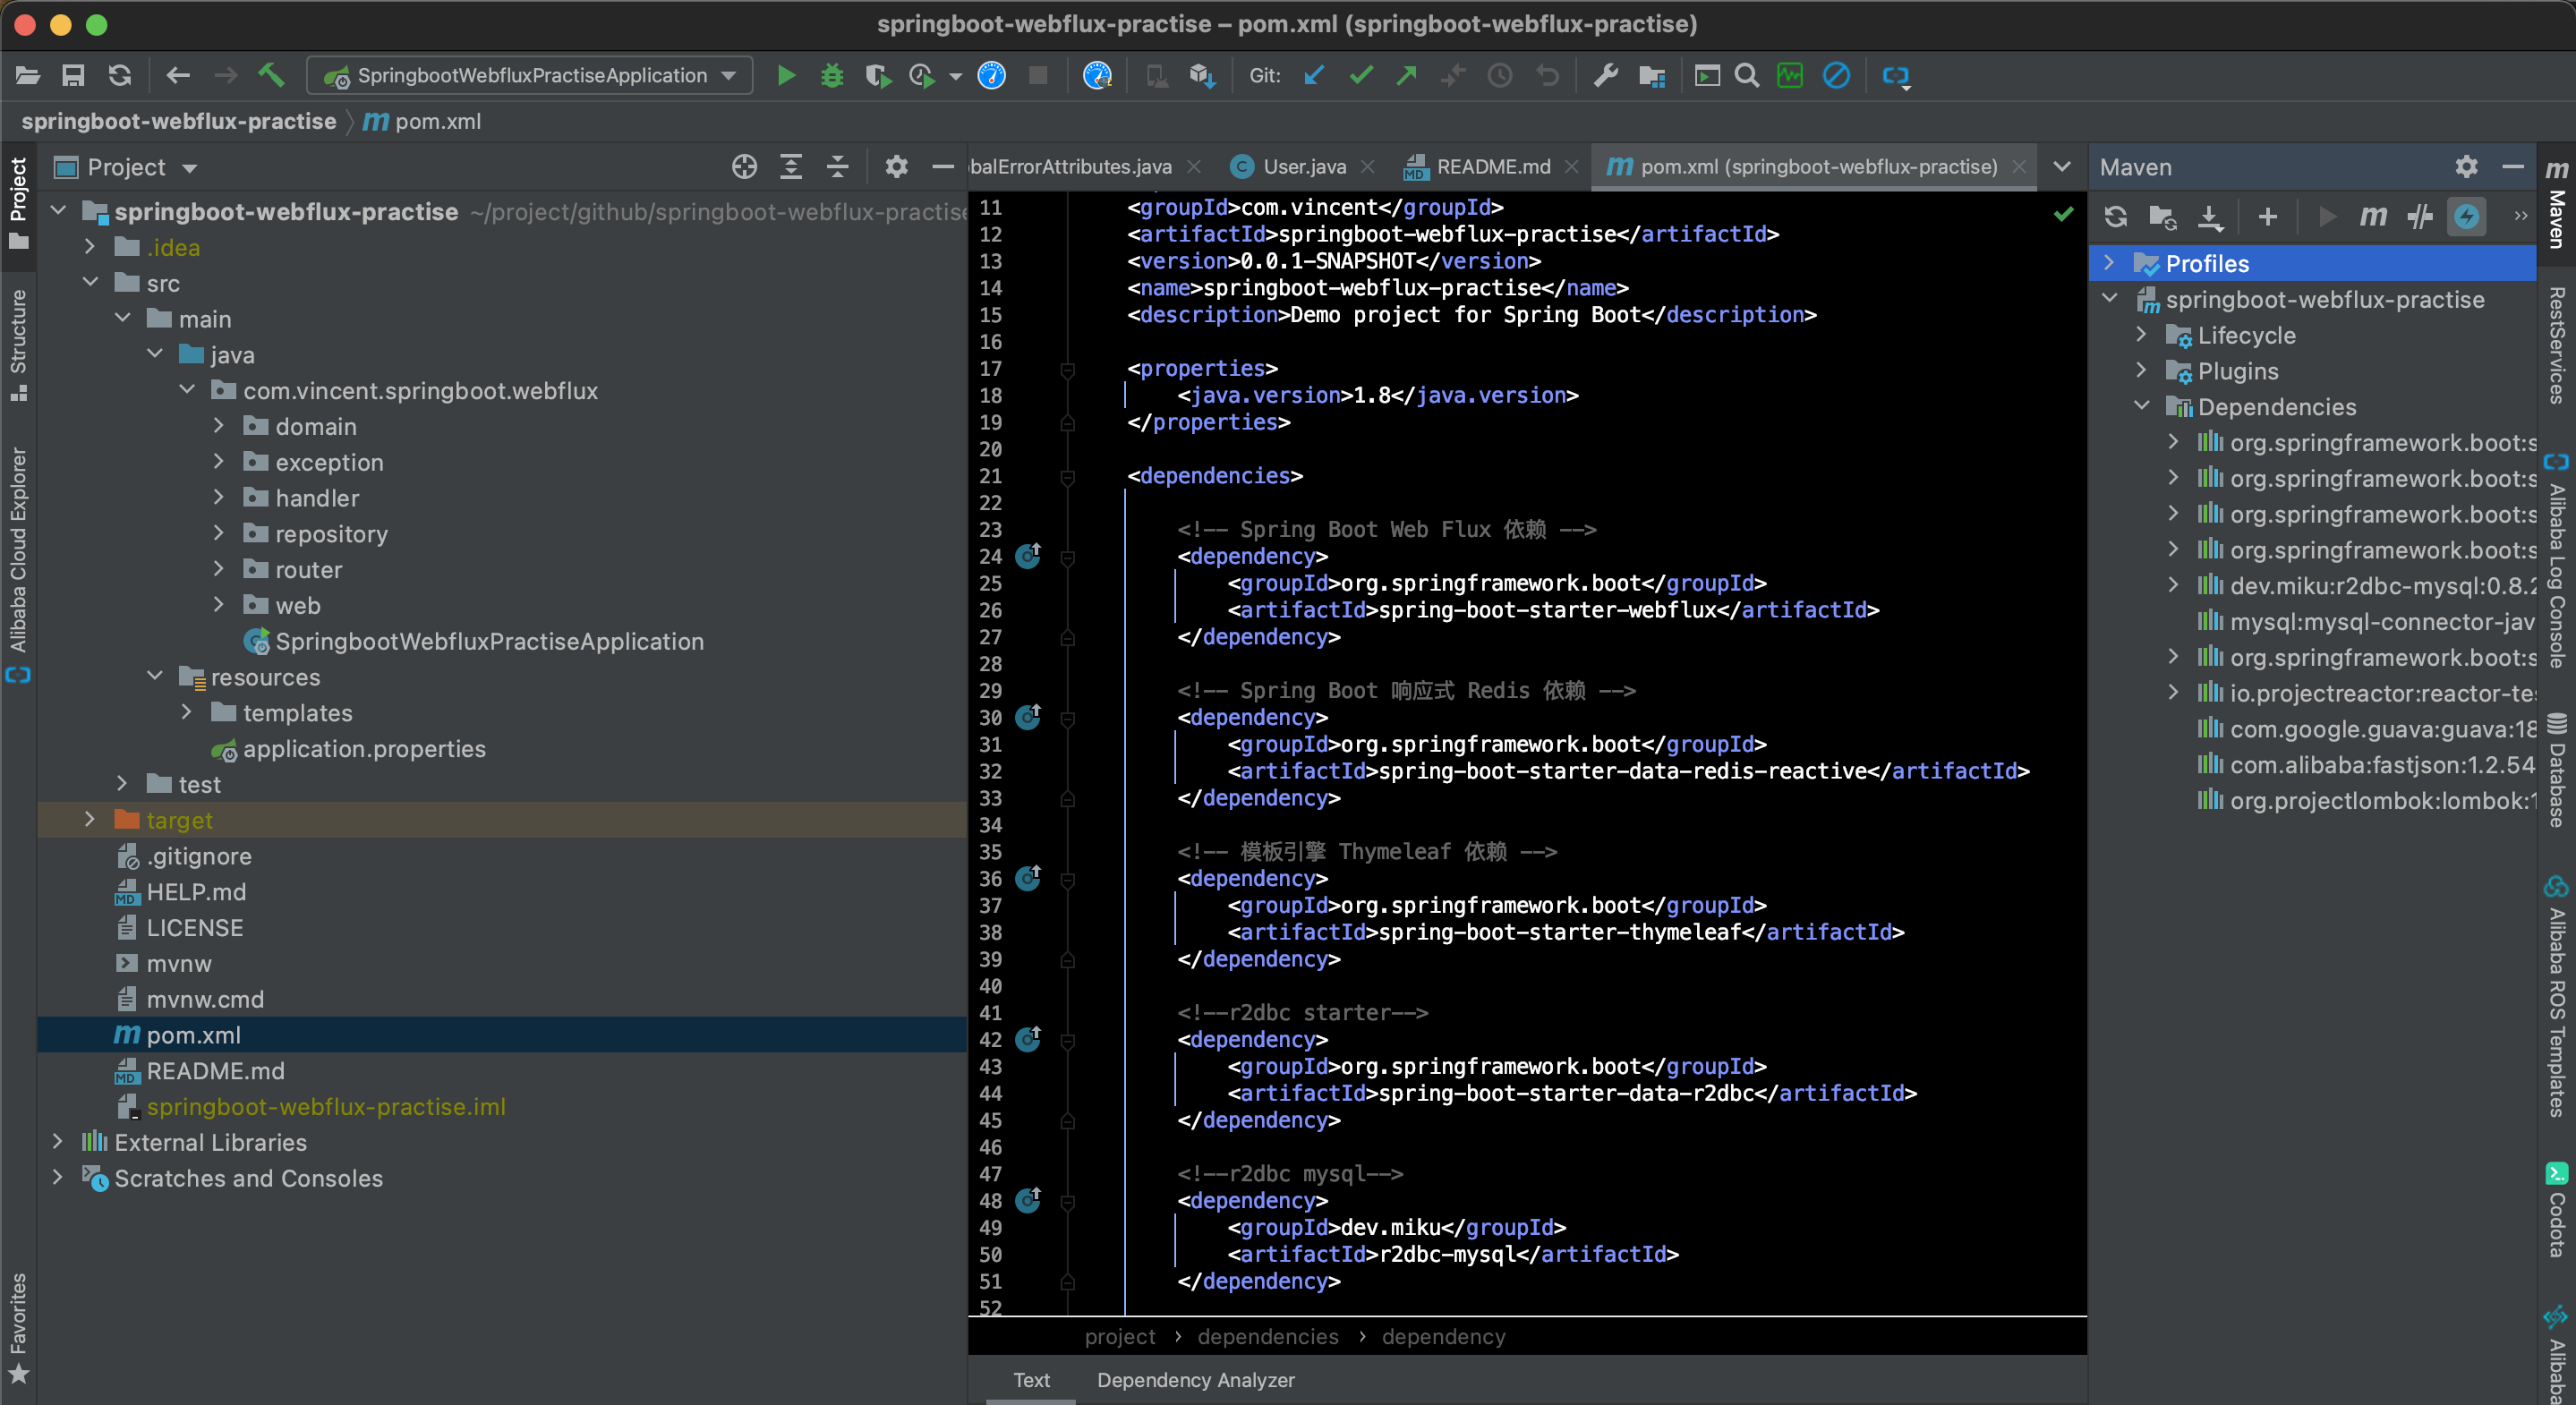2576x1405 pixels.
Task: Toggle Maven skip tests mode
Action: coord(2466,217)
